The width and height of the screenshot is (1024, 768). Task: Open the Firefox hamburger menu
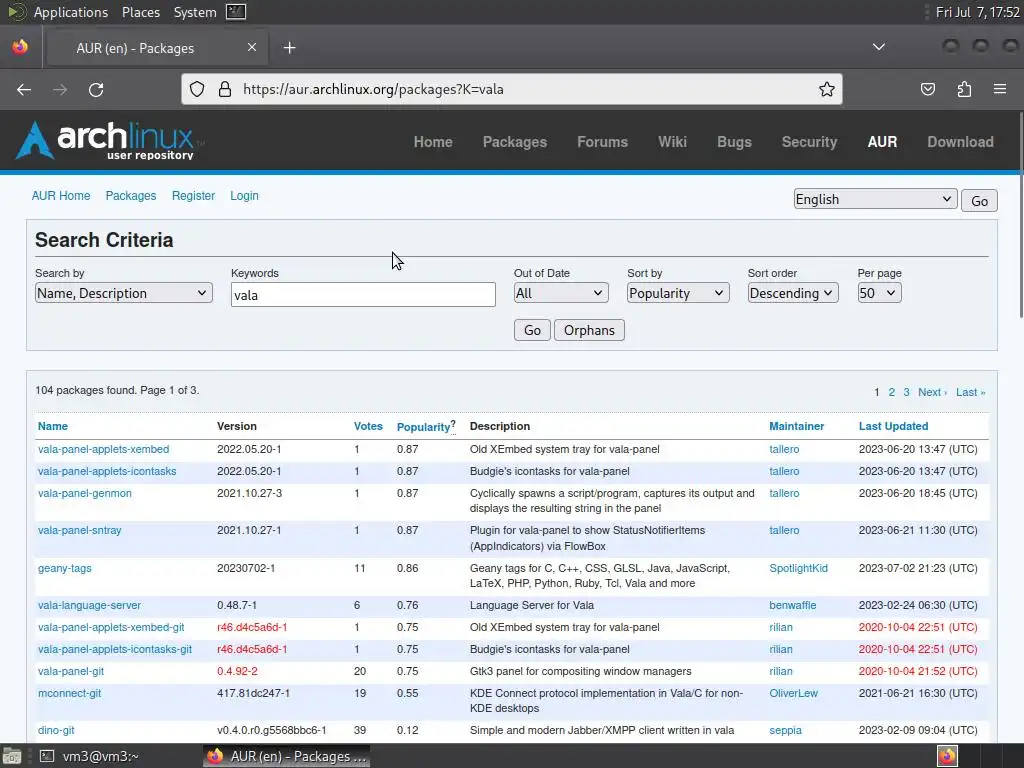[x=1000, y=89]
